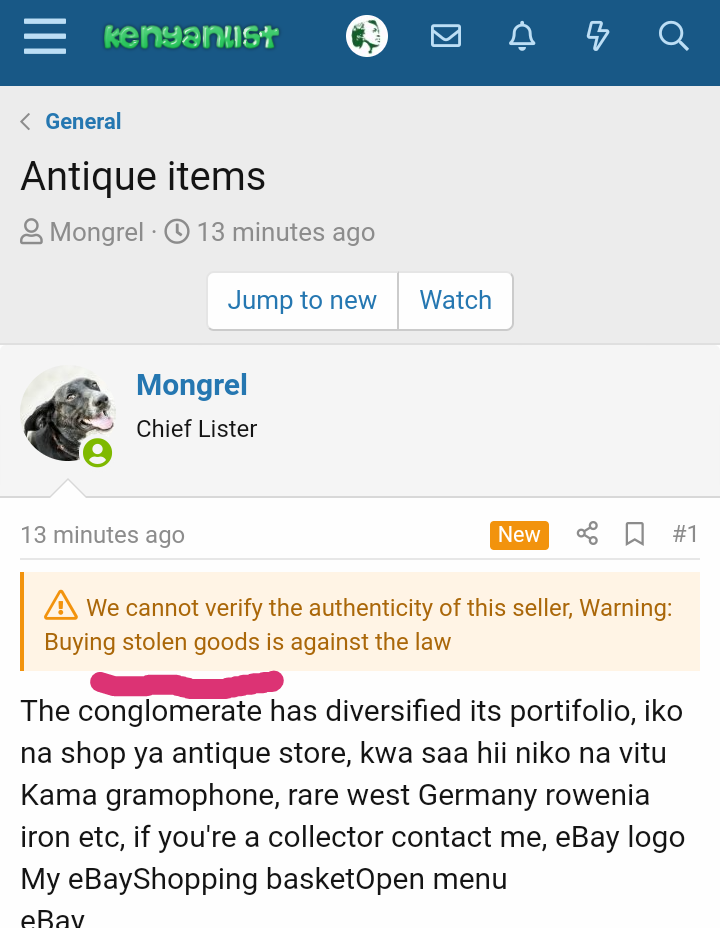
Task: Check alerts via the bell icon
Action: coord(522,38)
